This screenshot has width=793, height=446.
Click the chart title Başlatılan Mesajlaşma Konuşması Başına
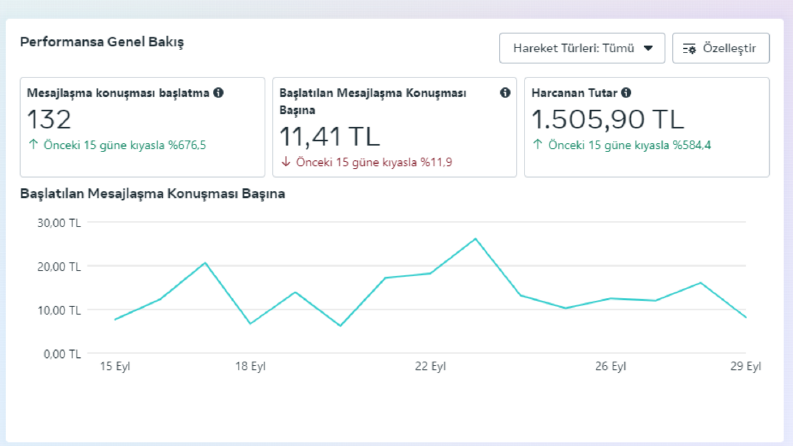153,194
